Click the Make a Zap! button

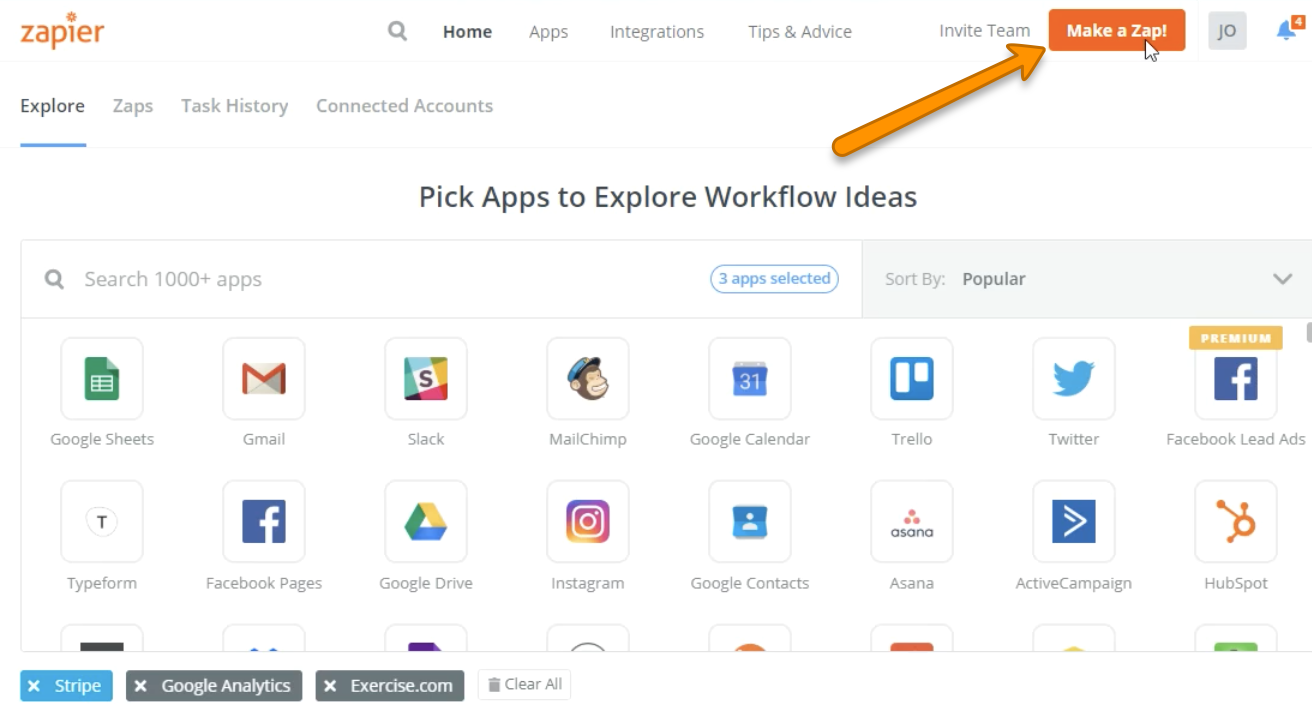(x=1116, y=31)
